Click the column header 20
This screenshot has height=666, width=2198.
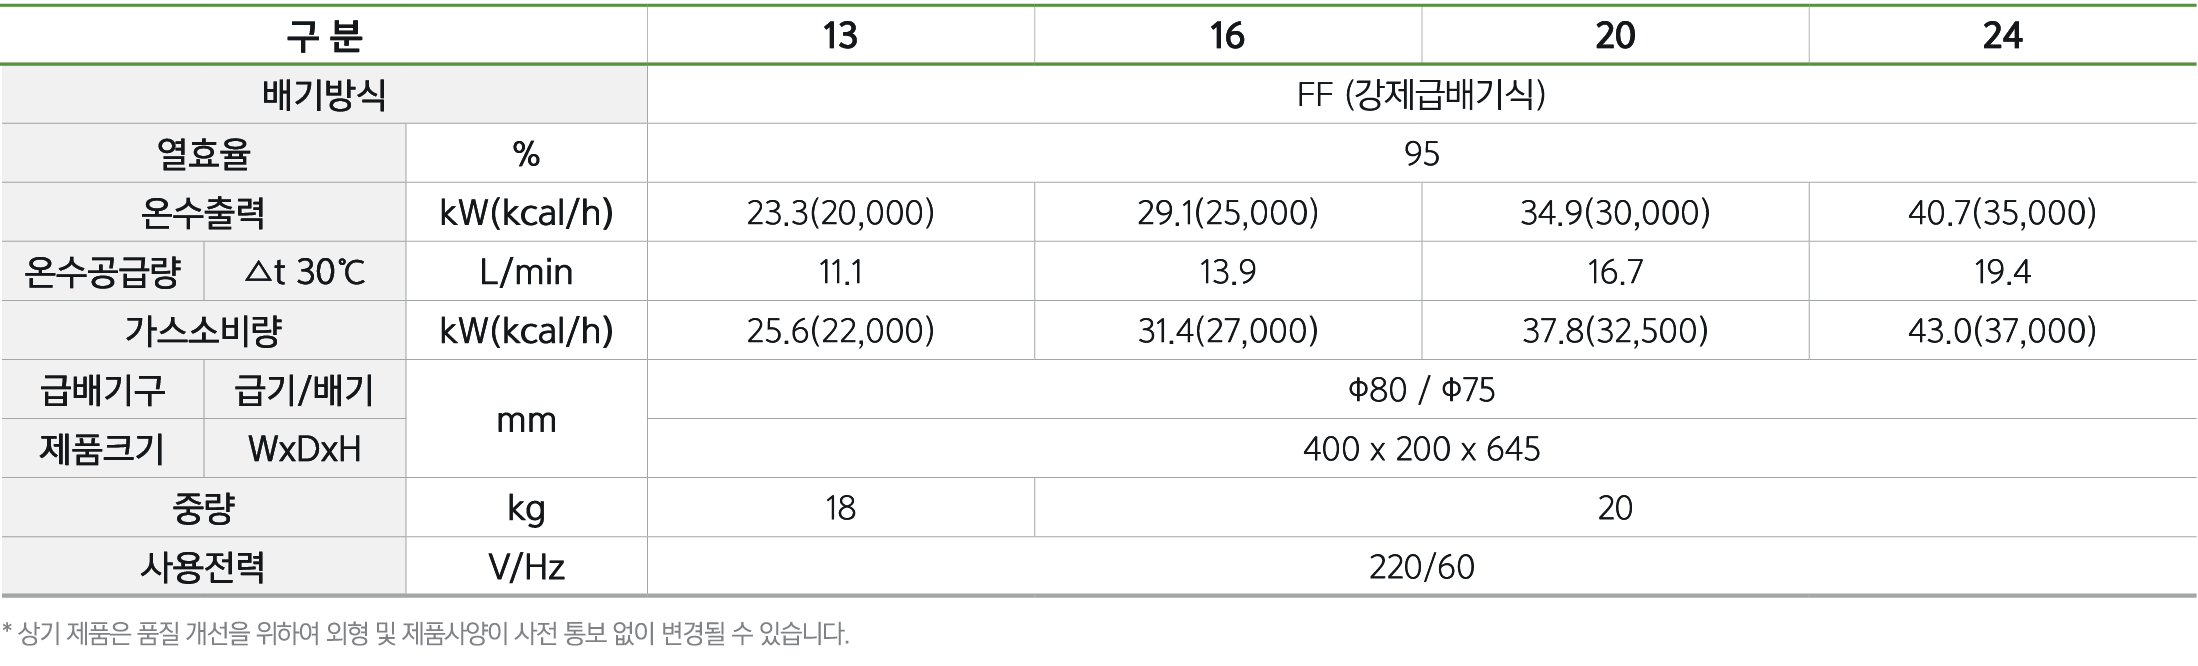pyautogui.click(x=1615, y=36)
